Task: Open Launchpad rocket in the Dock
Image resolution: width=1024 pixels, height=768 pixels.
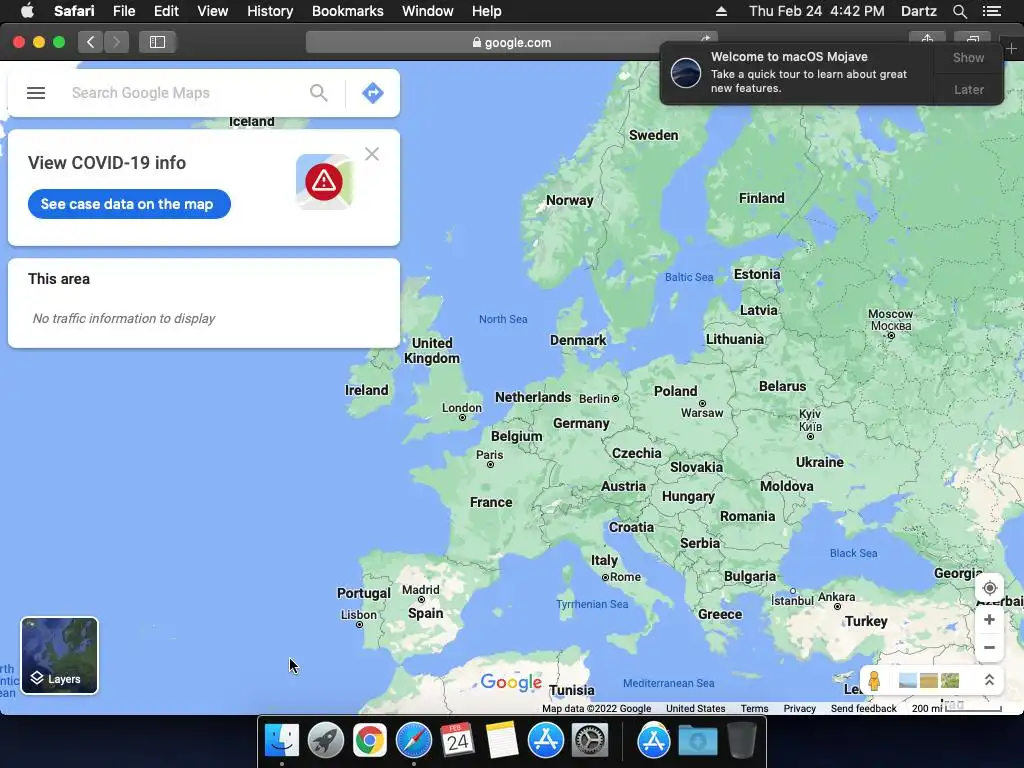Action: (325, 741)
